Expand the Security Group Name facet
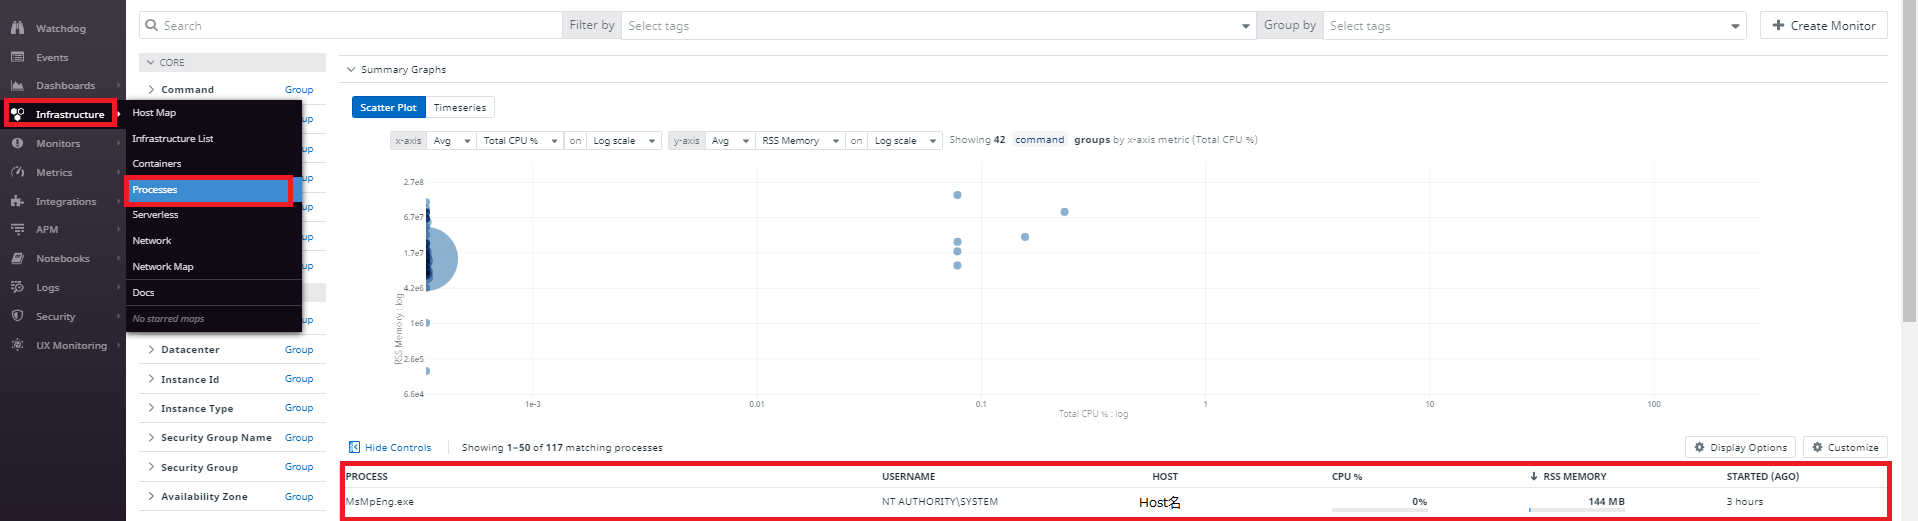1918x521 pixels. (x=151, y=437)
